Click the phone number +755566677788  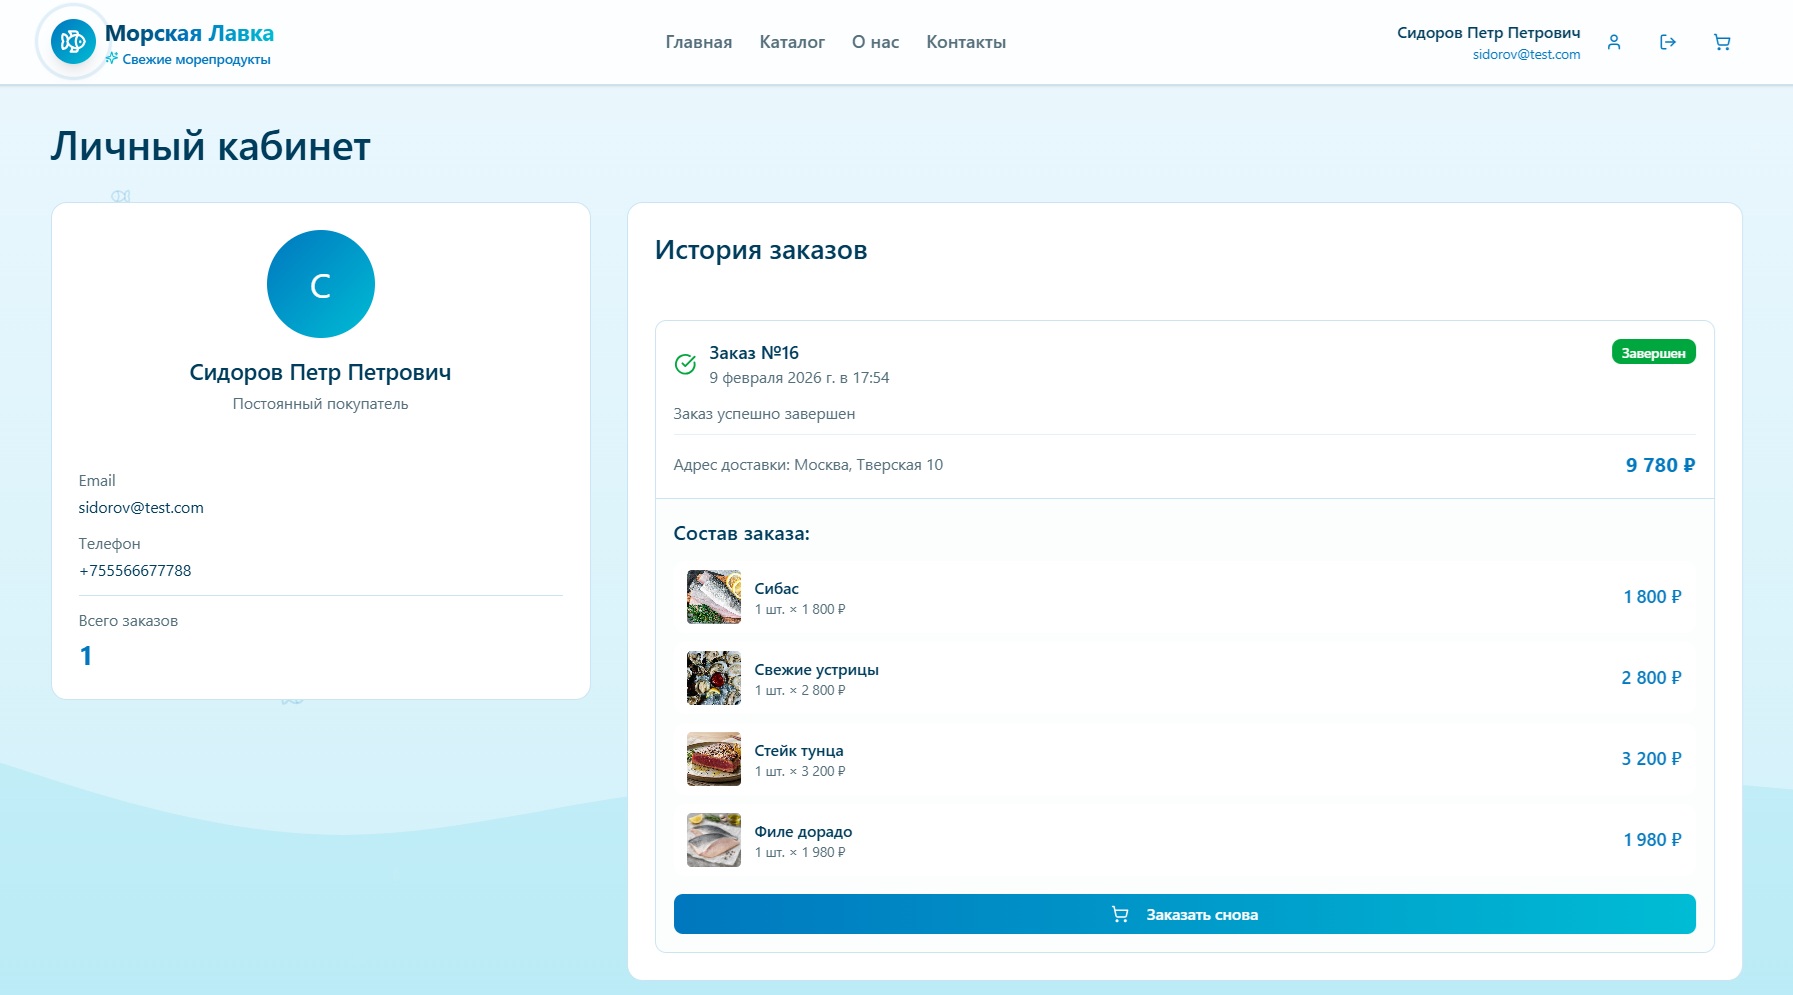[x=135, y=571]
